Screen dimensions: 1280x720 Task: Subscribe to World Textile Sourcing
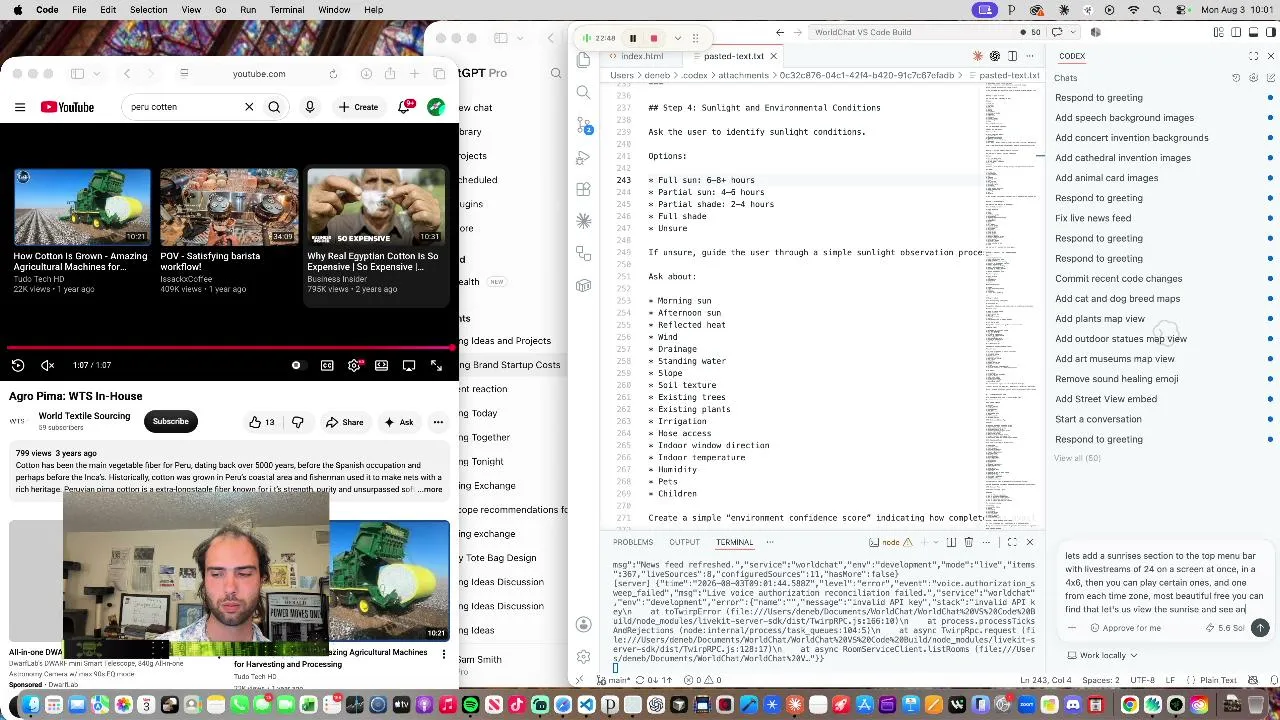[171, 421]
